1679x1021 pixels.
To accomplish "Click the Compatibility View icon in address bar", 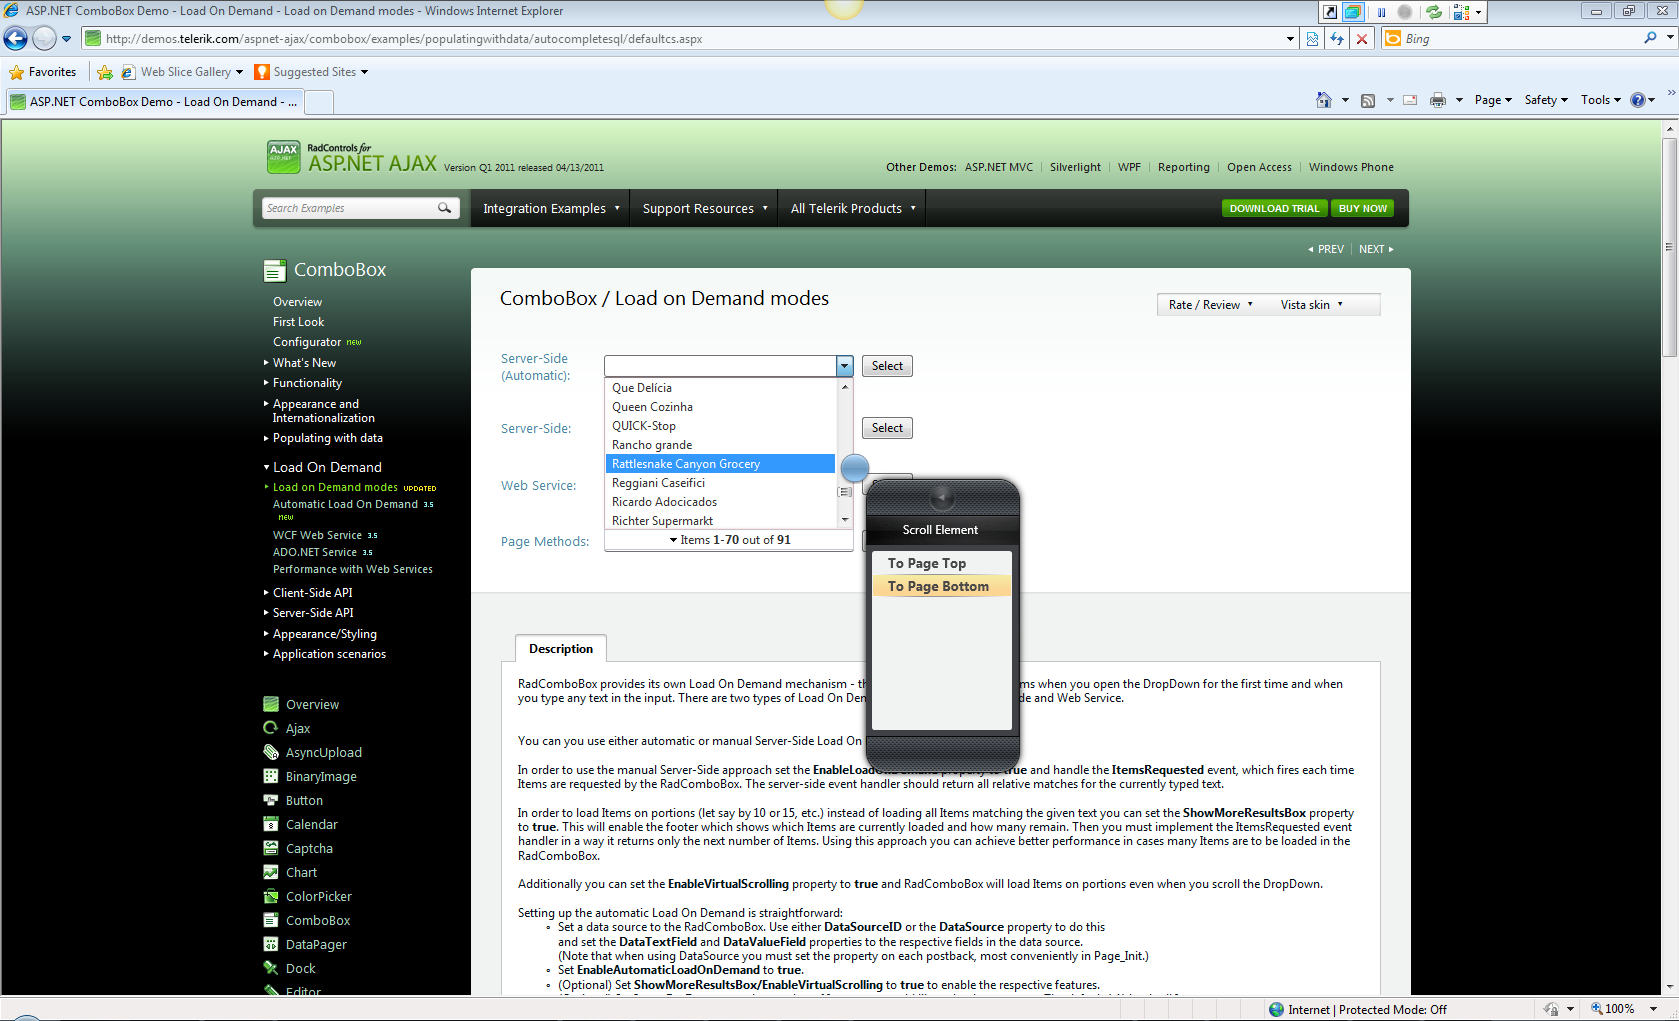I will pos(1313,39).
